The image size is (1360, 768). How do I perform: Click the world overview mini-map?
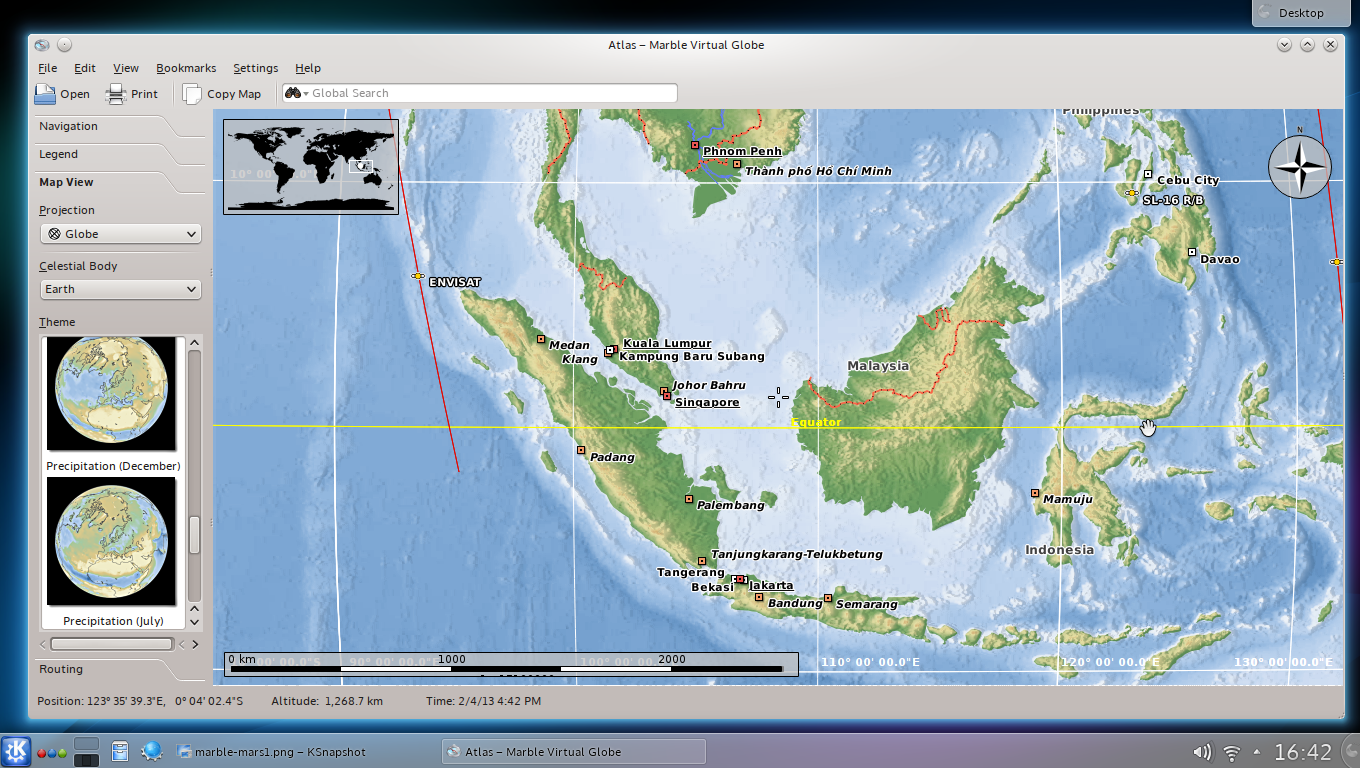pos(311,167)
